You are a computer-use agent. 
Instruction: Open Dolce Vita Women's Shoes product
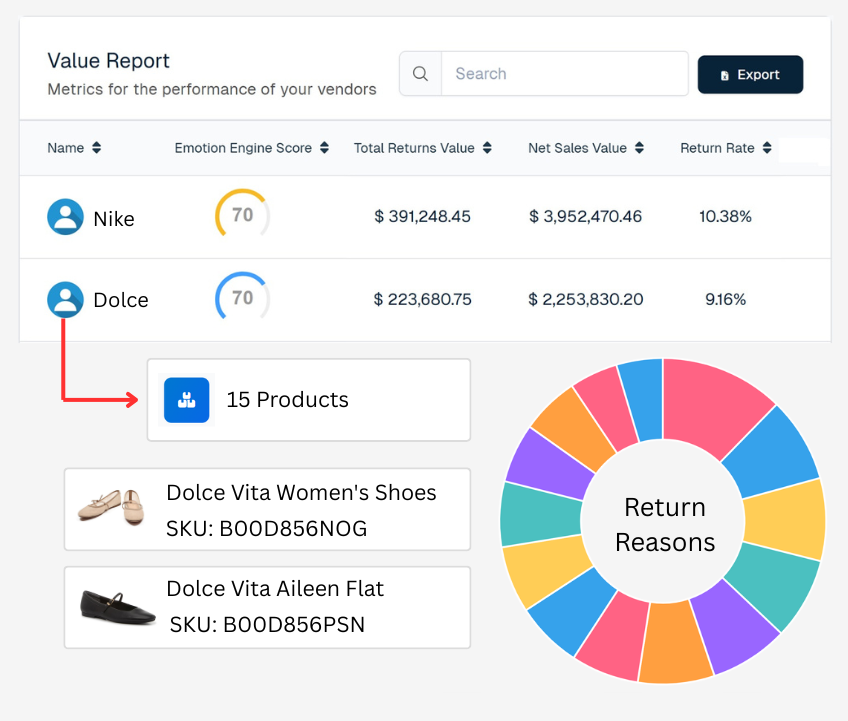coord(267,510)
